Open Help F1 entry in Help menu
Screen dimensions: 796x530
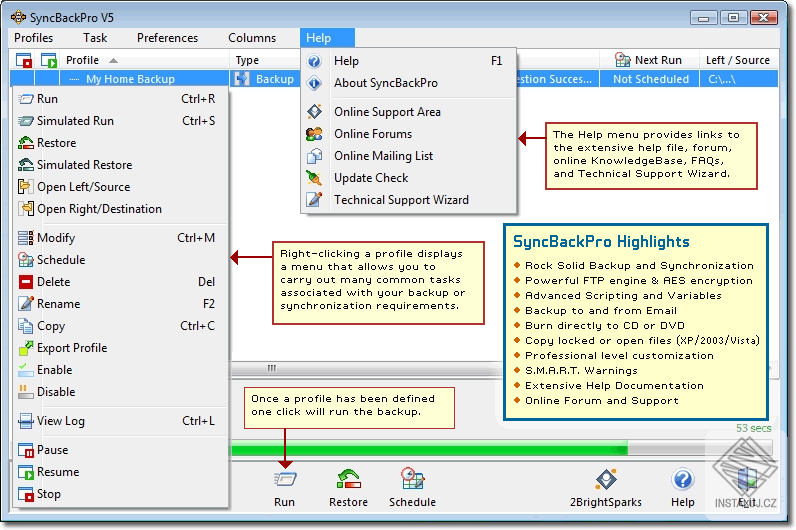[x=409, y=61]
